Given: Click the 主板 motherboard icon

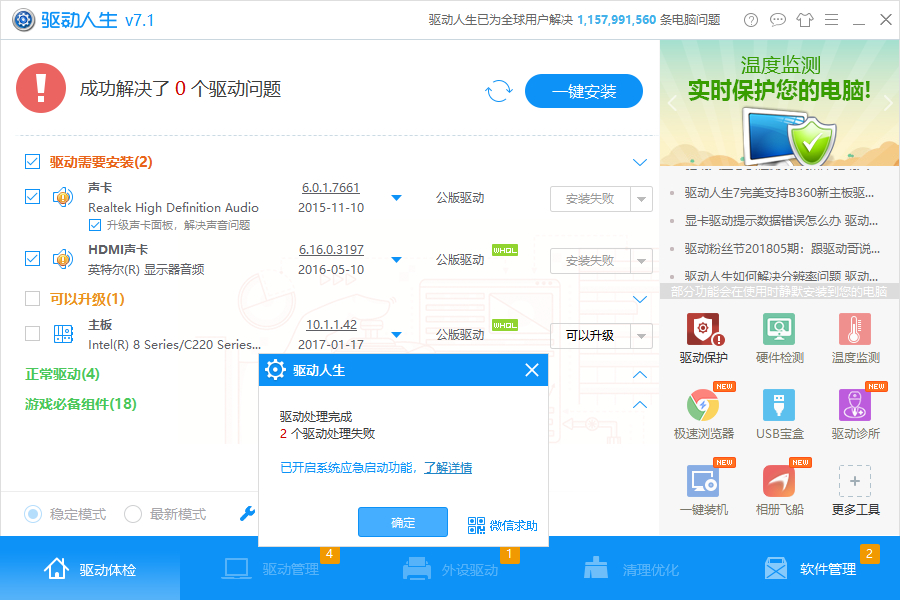Looking at the screenshot, I should 63,334.
